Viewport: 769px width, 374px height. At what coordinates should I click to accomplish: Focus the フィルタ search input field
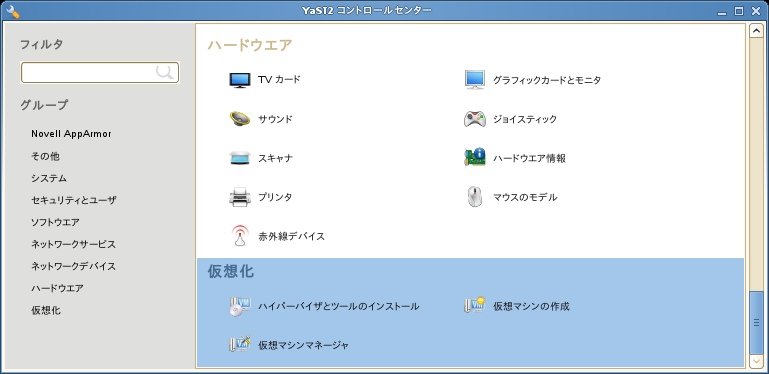click(x=100, y=73)
